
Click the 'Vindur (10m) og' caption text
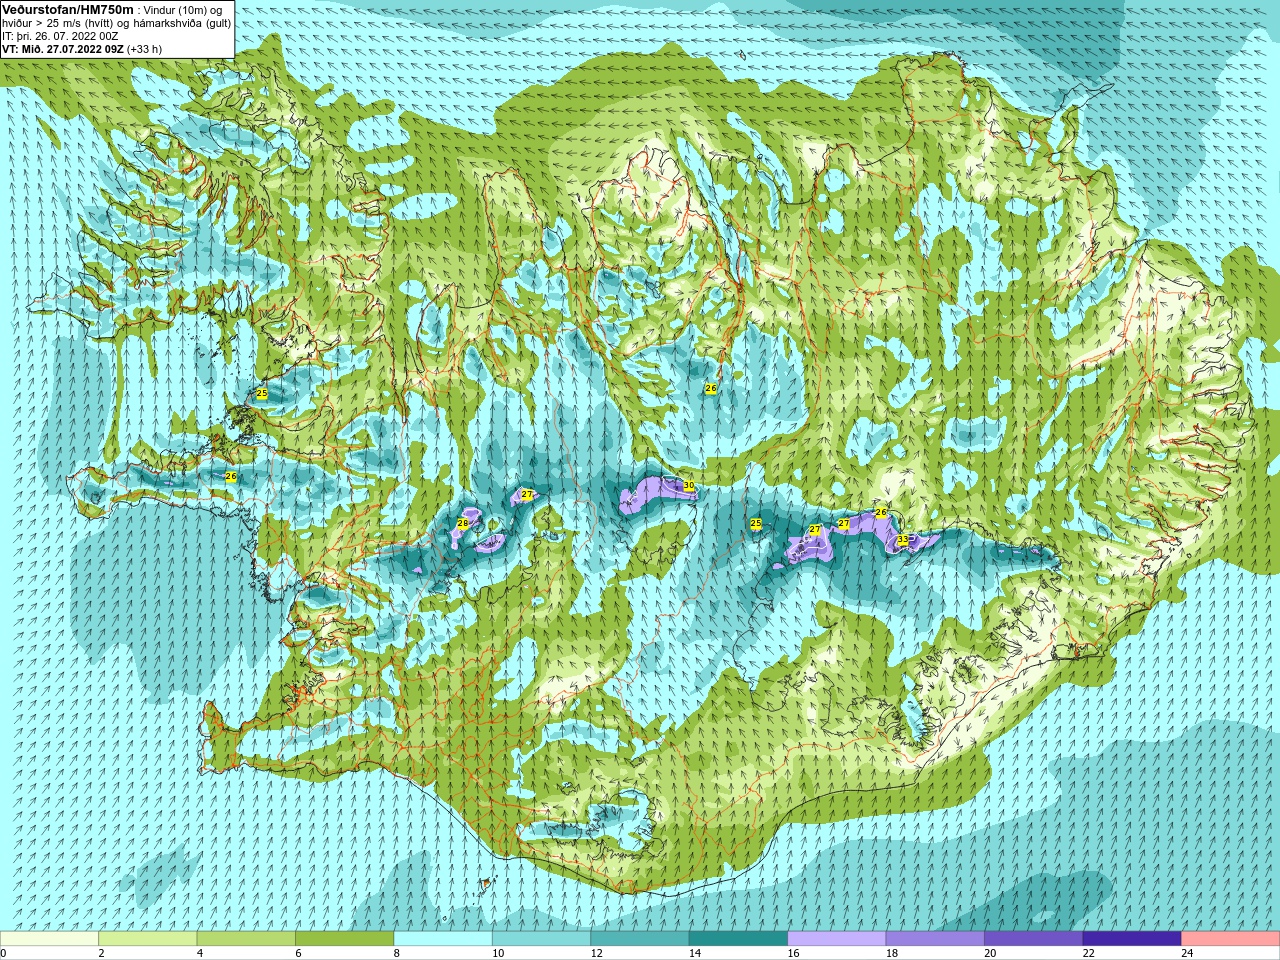(x=184, y=9)
